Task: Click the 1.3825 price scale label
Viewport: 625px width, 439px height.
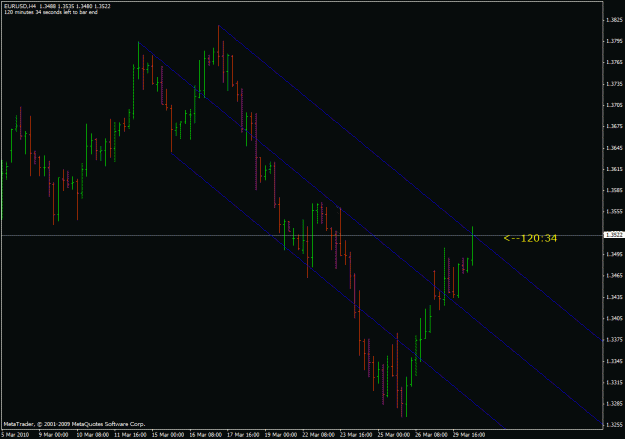Action: click(614, 20)
